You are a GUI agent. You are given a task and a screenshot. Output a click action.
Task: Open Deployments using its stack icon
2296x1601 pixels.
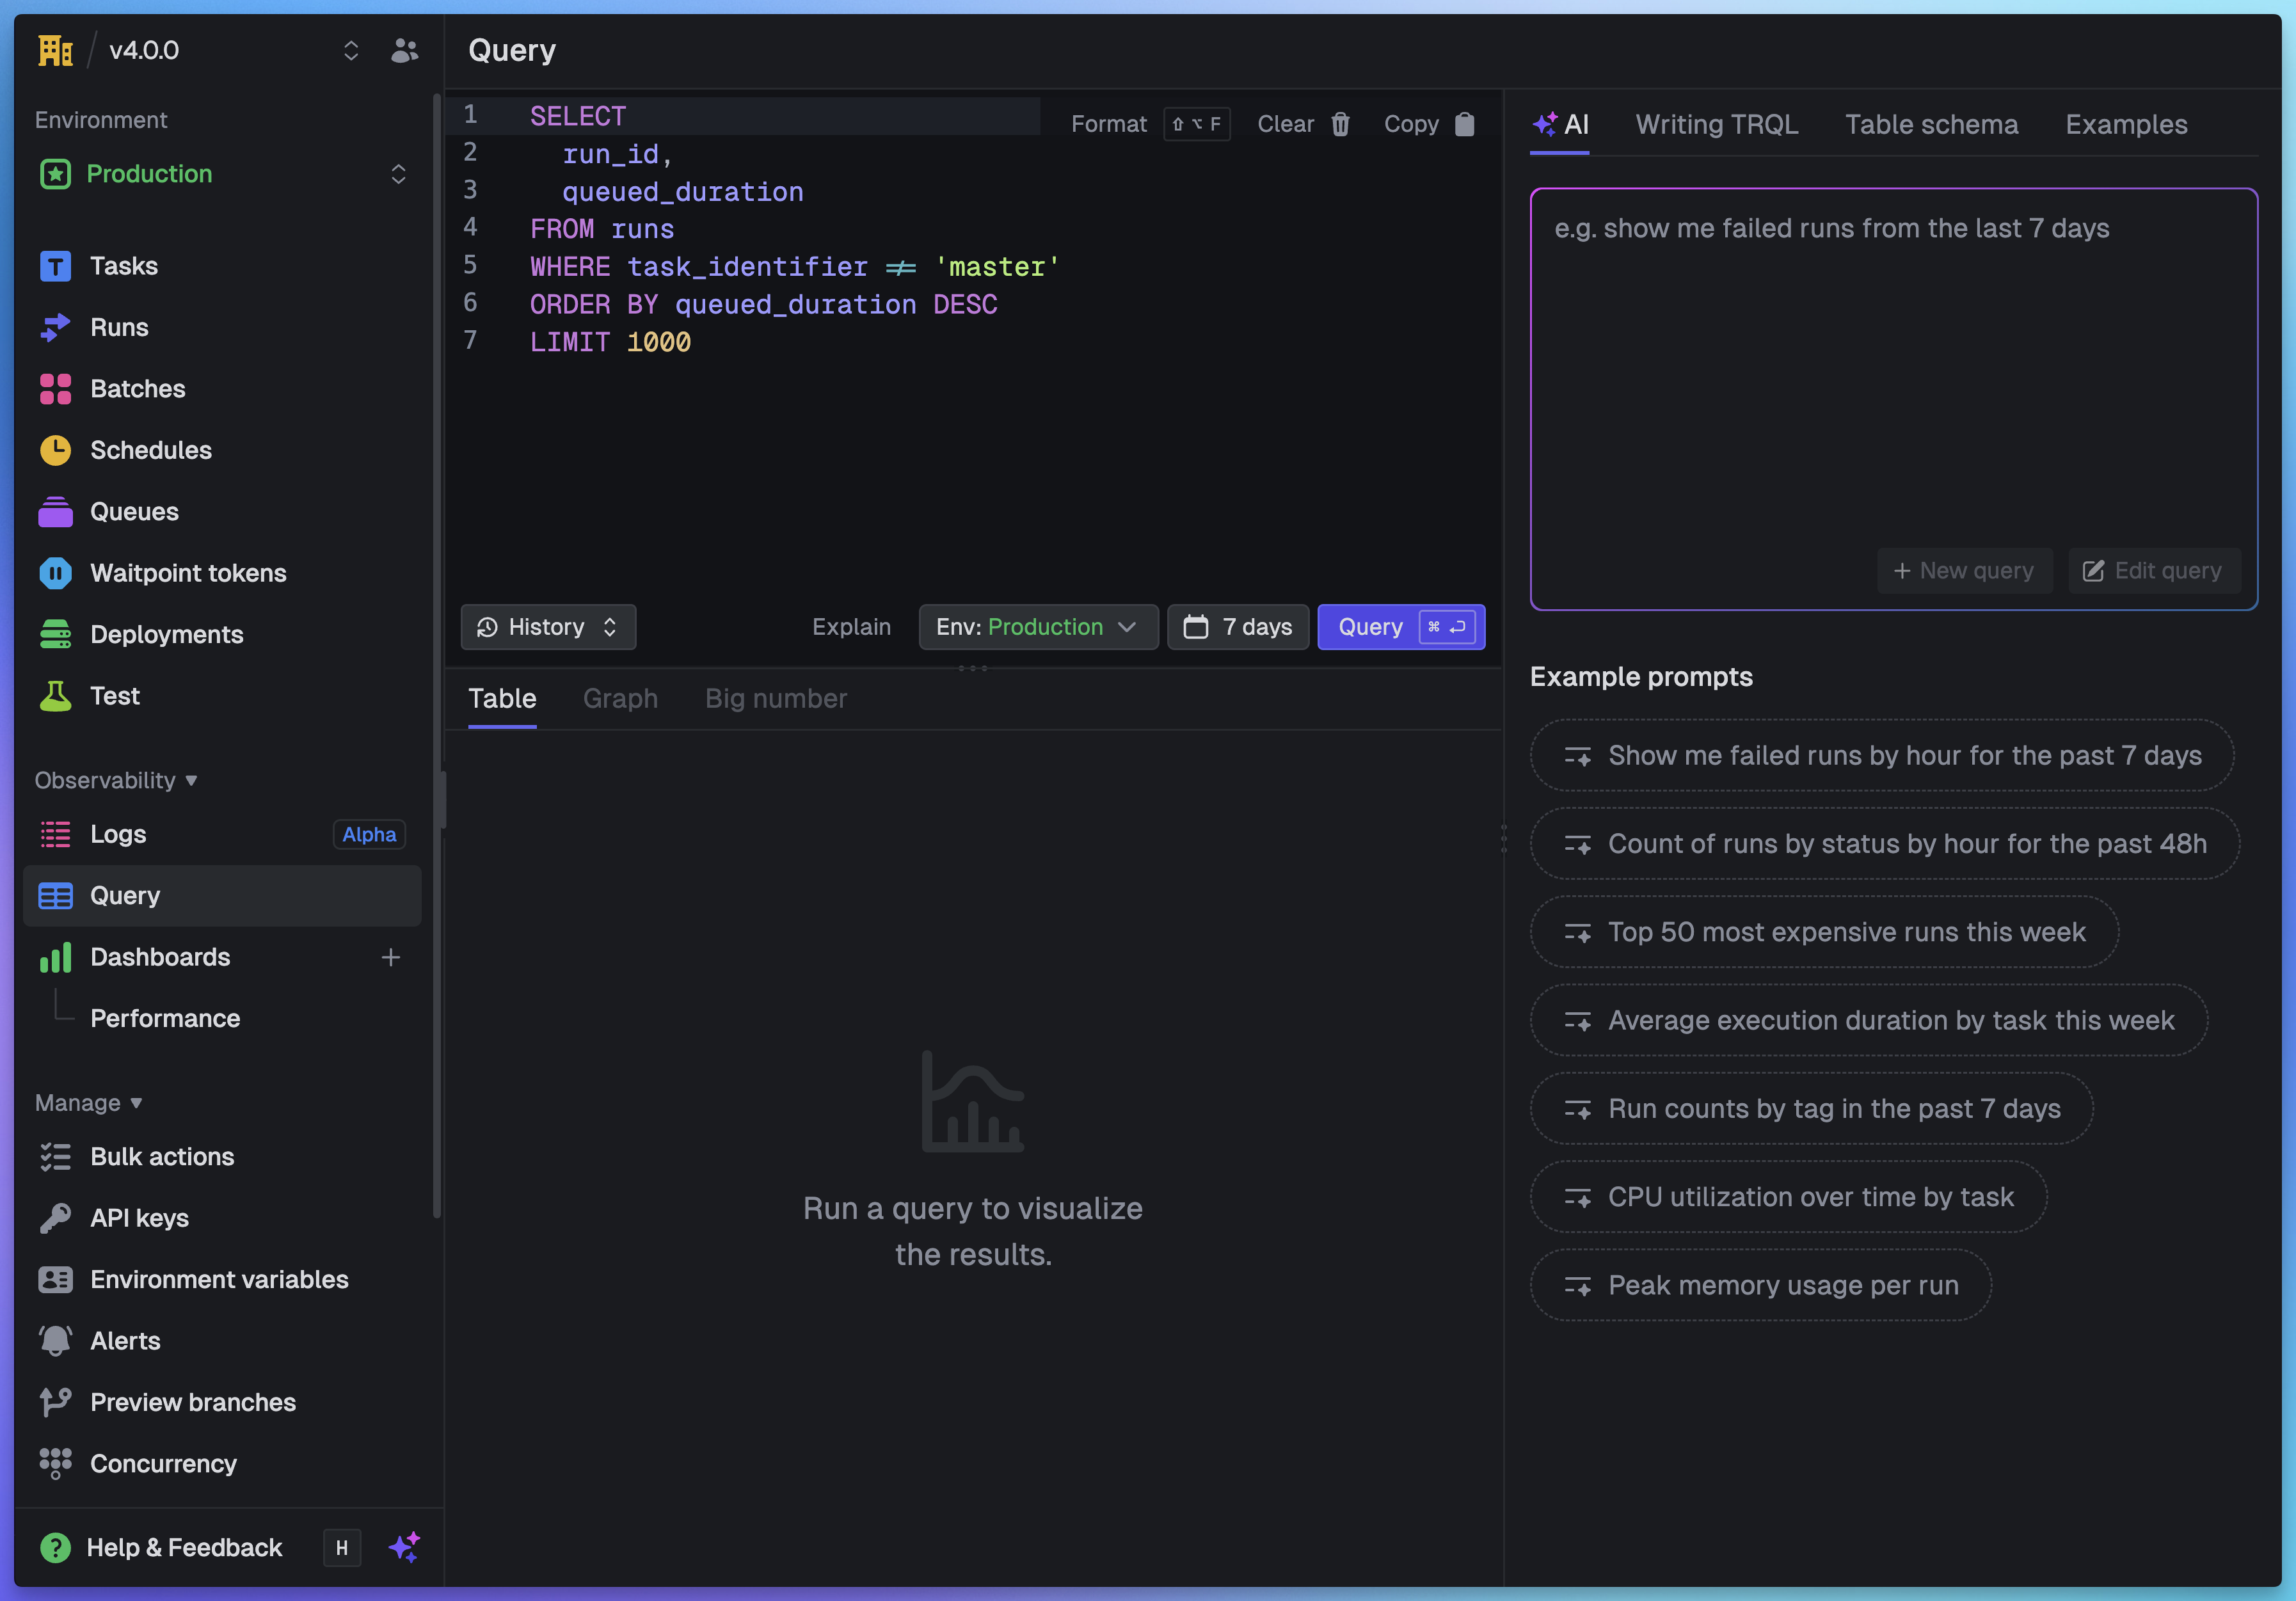(56, 634)
